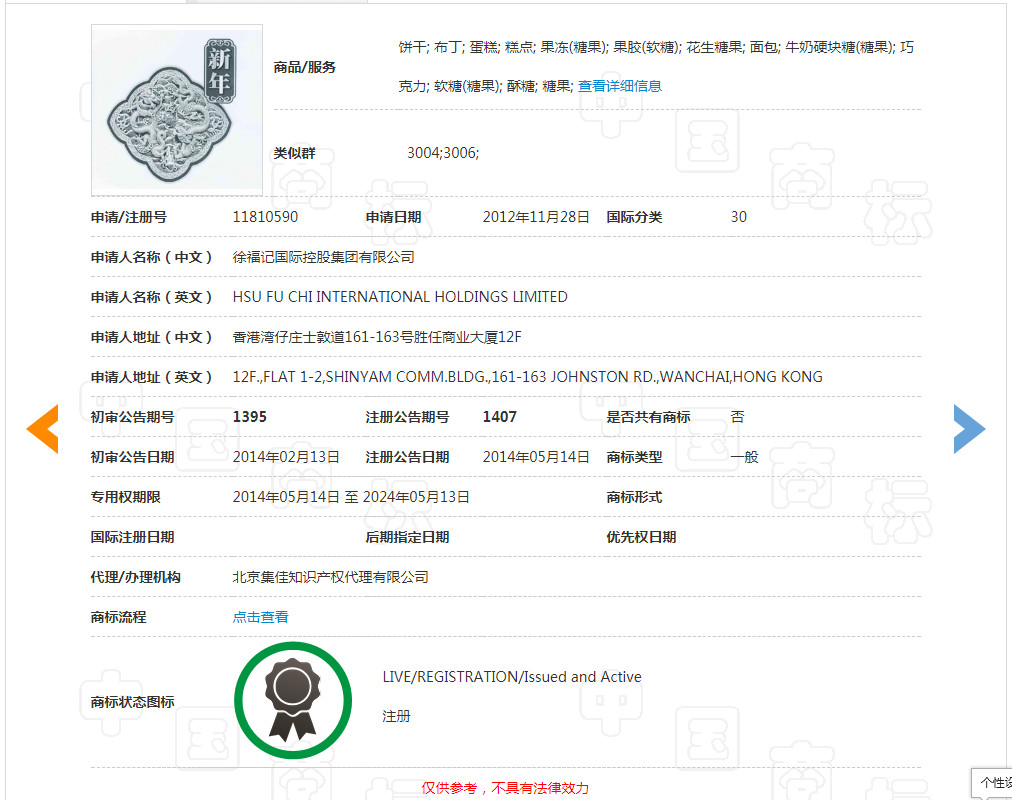Click the agent name 北京集佳知识产权代理有限公司

[330, 576]
